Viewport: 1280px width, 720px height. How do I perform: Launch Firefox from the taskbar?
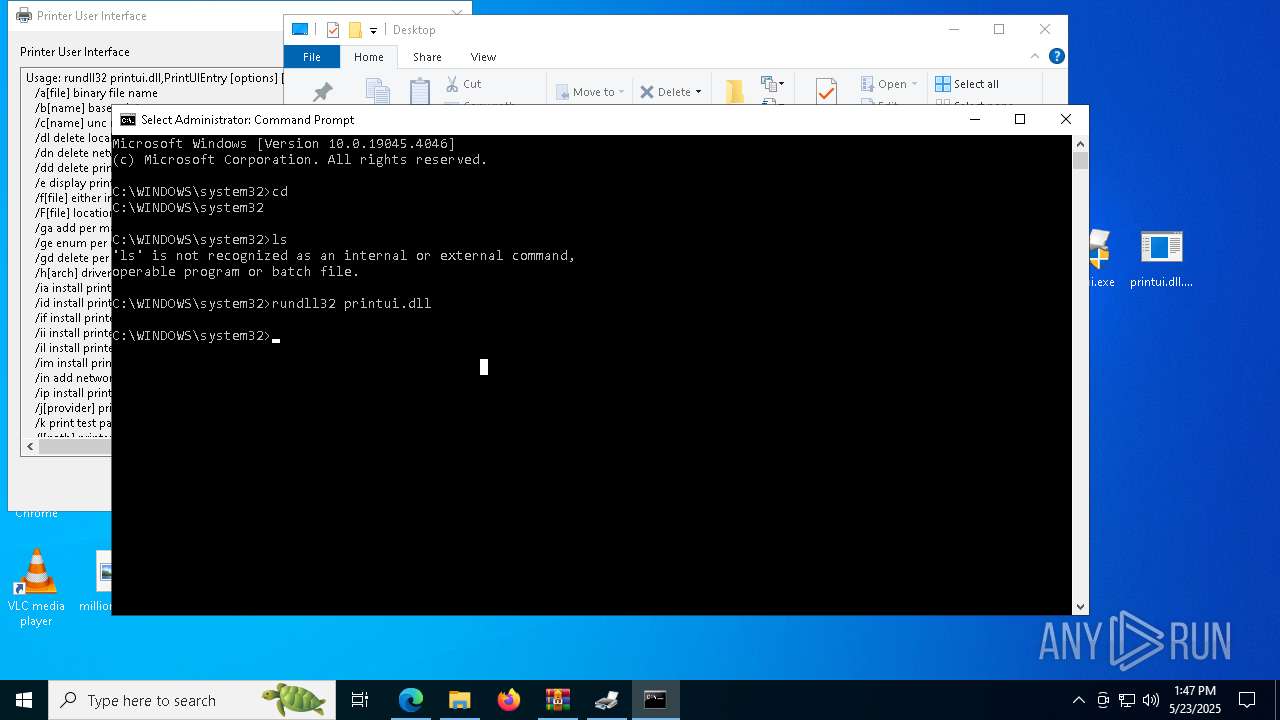pos(508,700)
